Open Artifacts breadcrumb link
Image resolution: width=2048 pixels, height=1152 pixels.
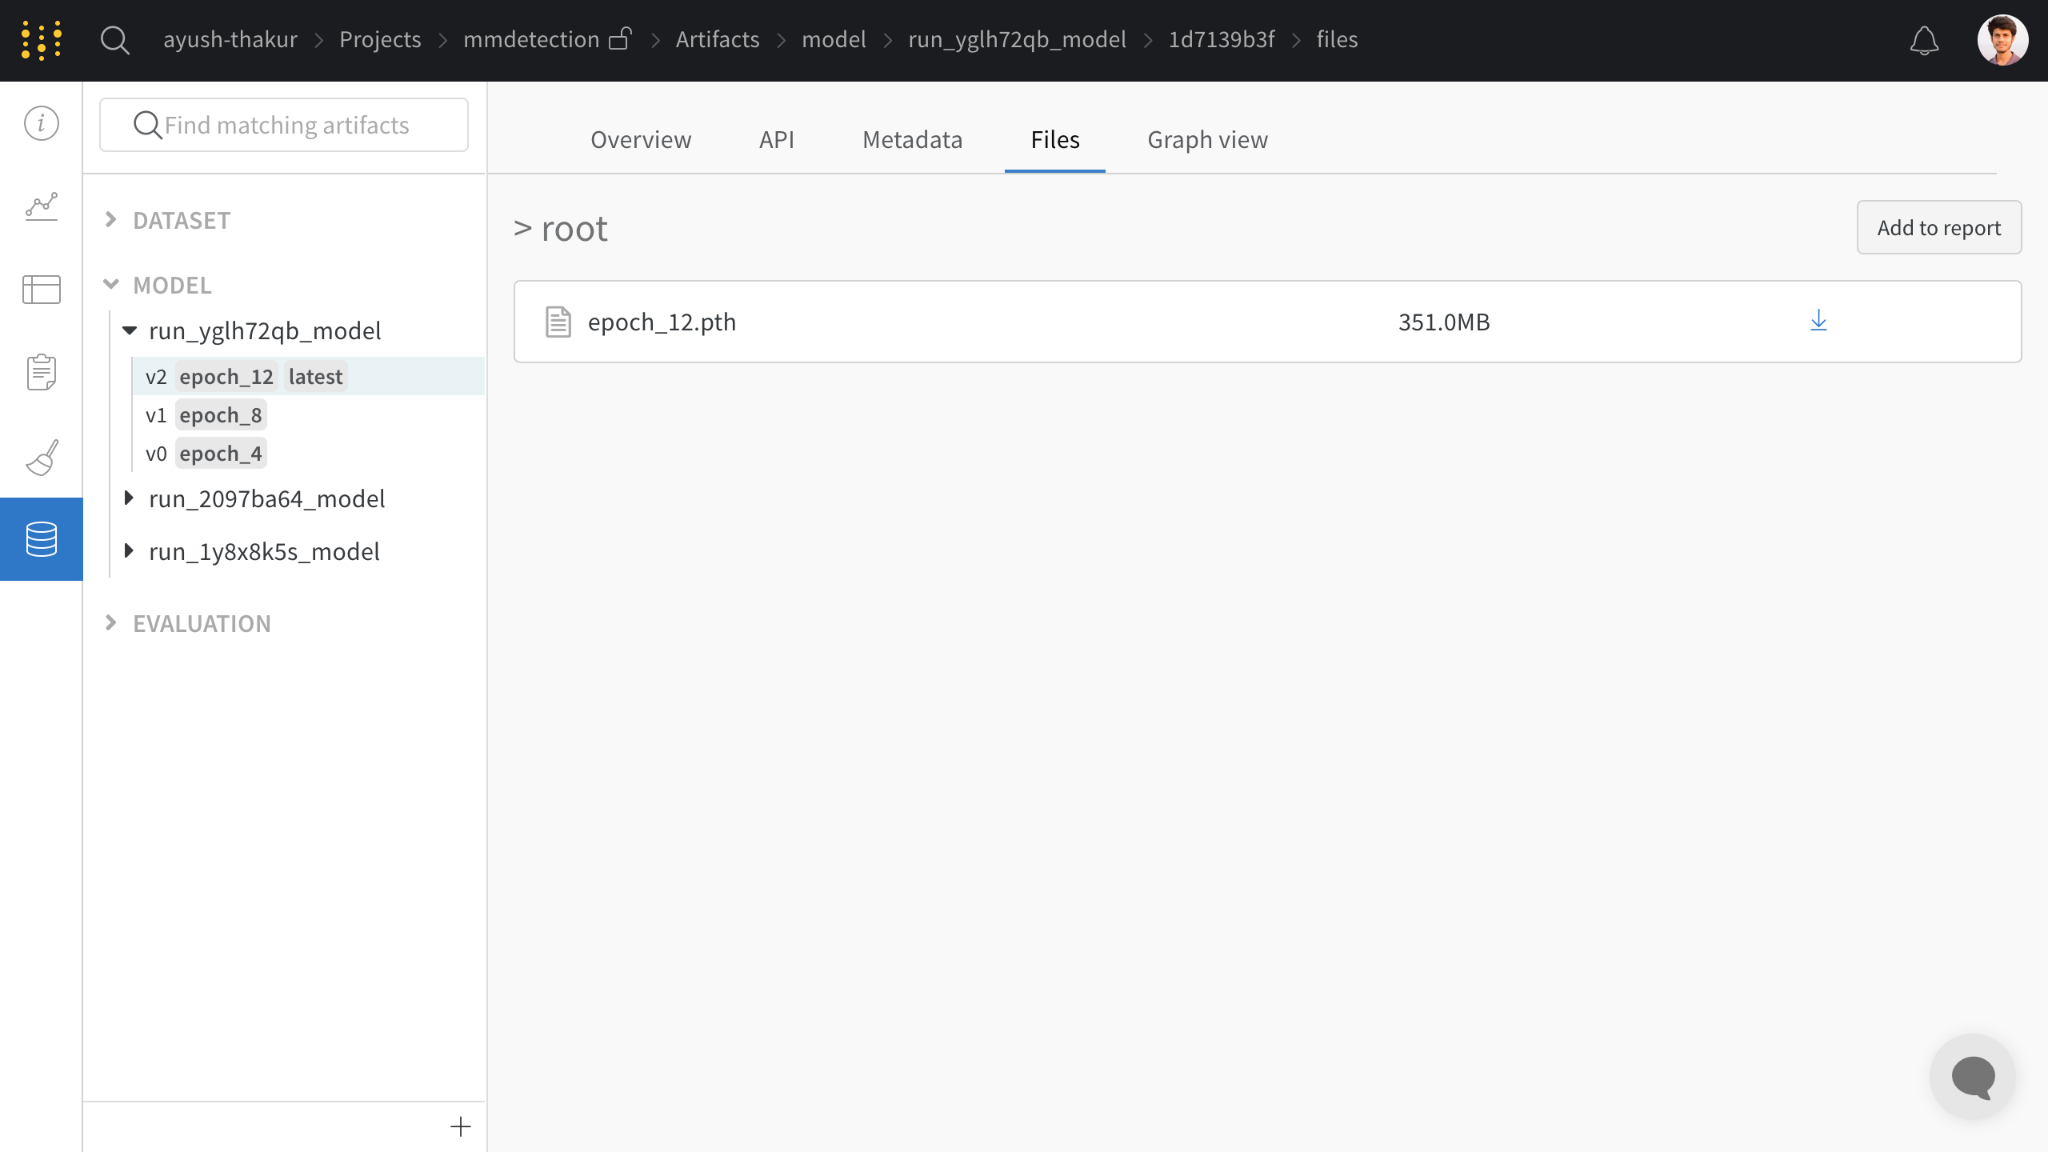[x=717, y=39]
